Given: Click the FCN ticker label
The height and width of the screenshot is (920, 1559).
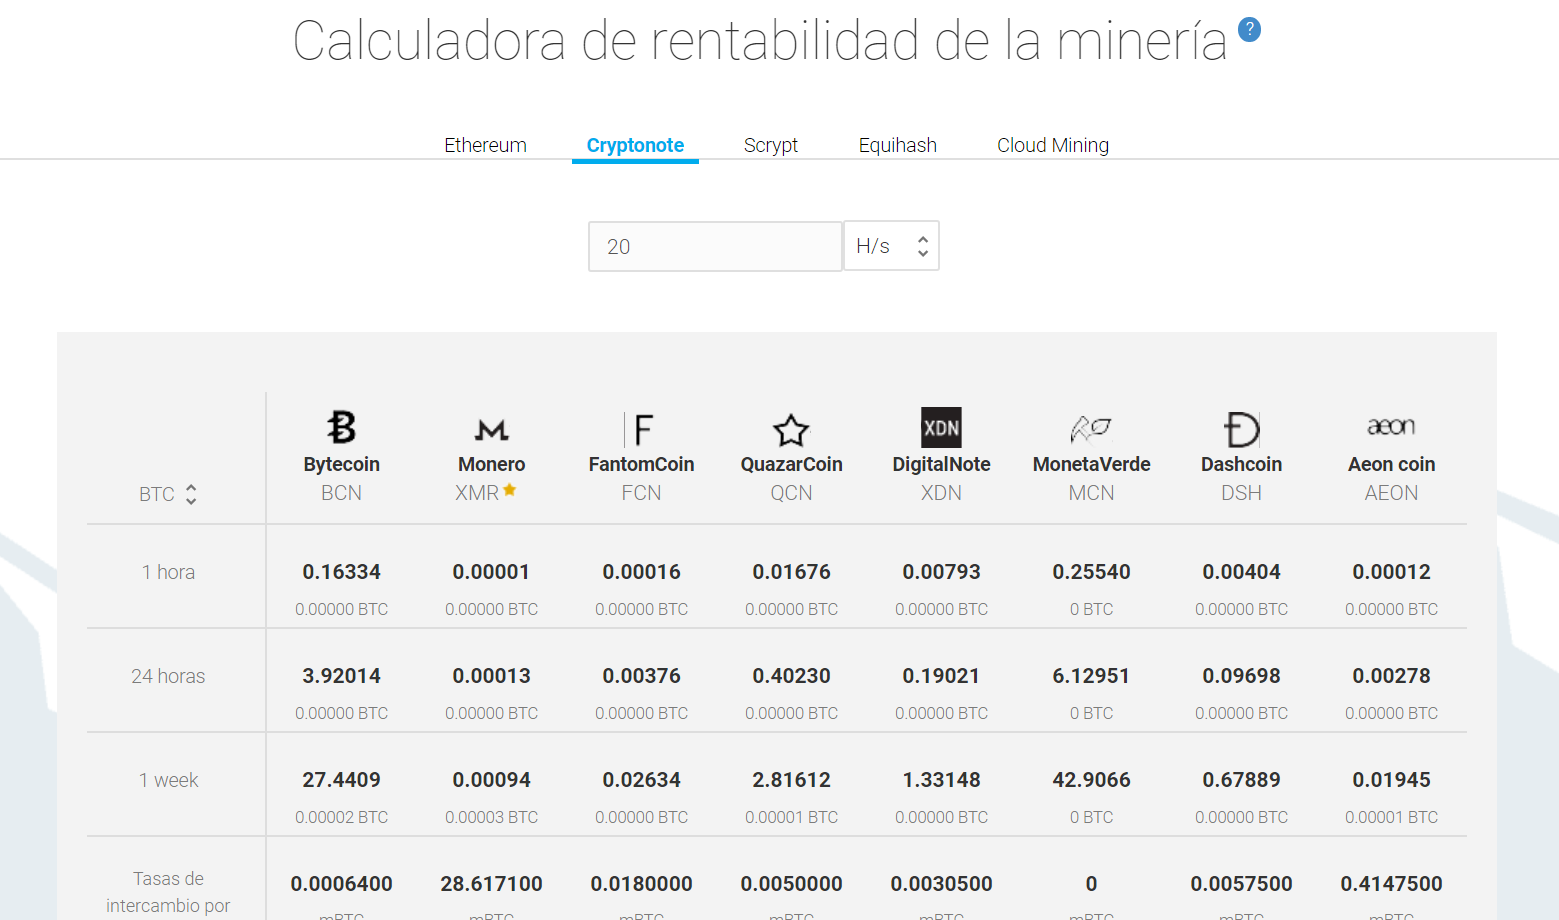Looking at the screenshot, I should tap(642, 493).
